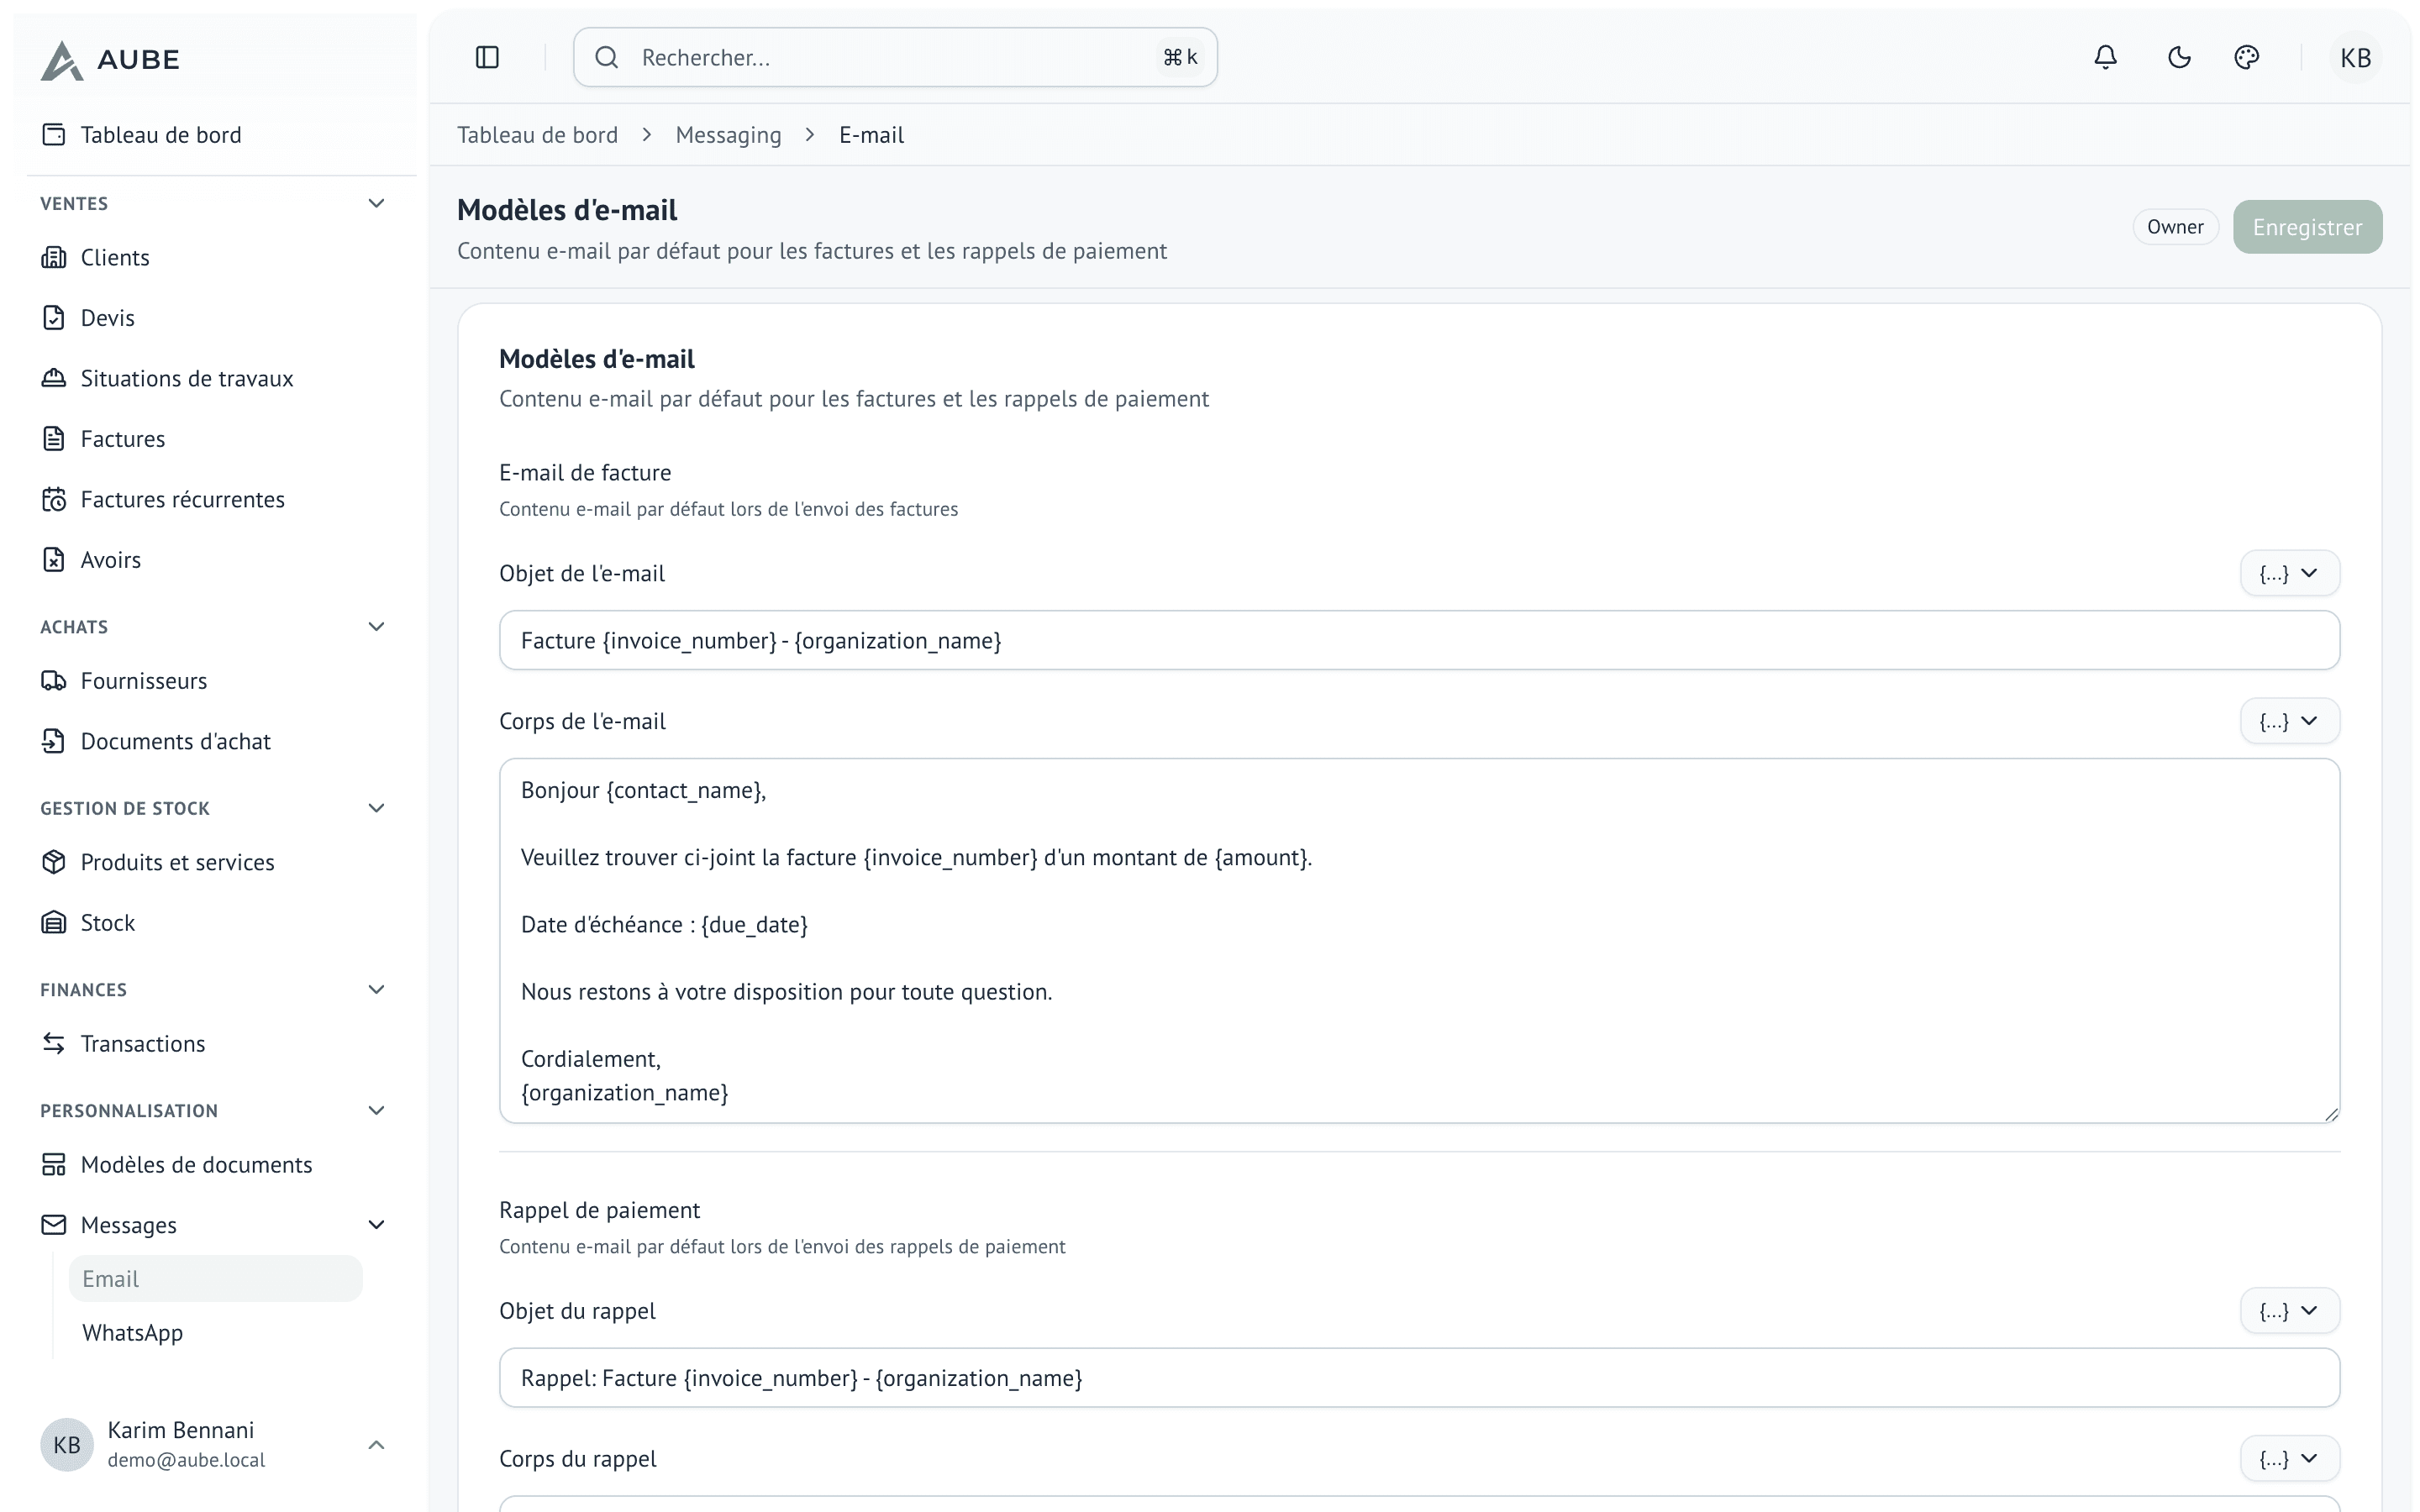Click the E-mail breadcrumb item

click(x=871, y=135)
